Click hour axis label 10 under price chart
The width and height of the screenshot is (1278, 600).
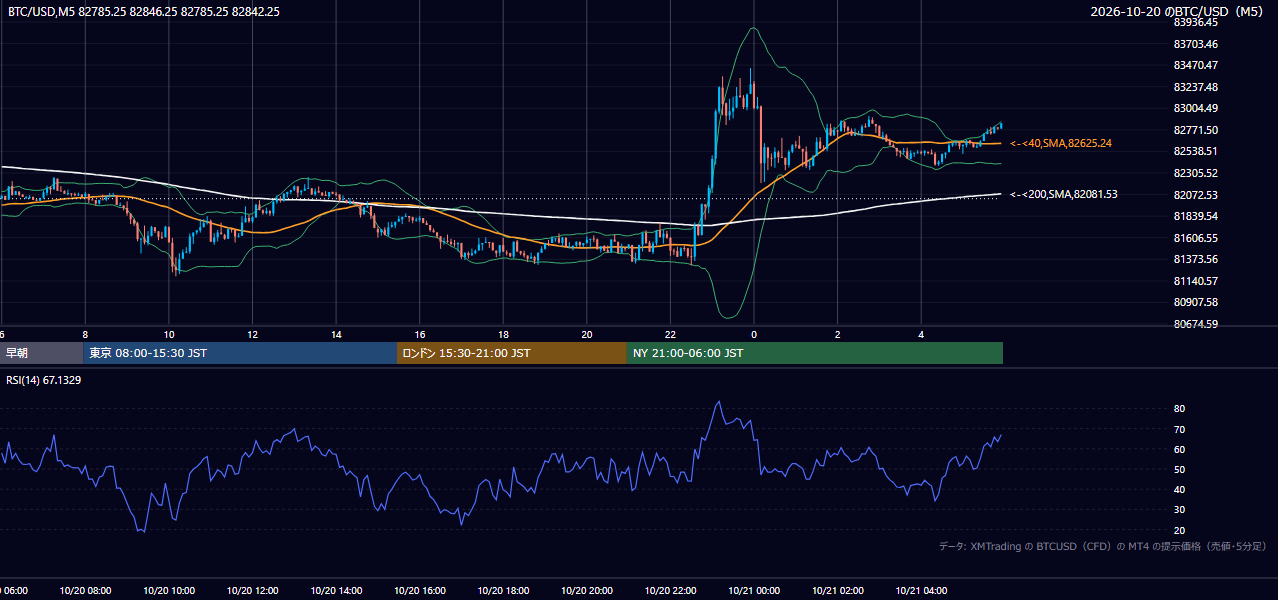coord(169,335)
